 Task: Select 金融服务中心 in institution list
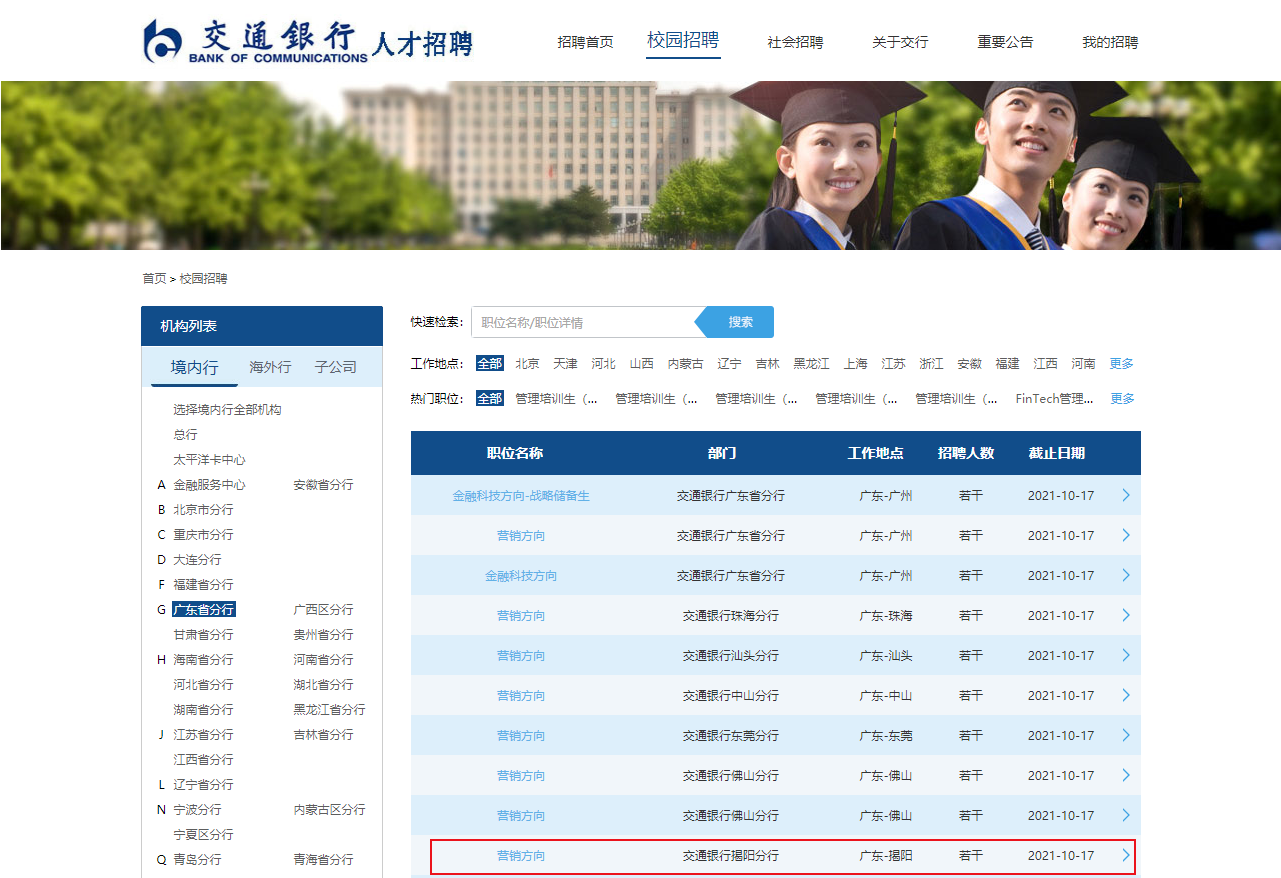[209, 485]
